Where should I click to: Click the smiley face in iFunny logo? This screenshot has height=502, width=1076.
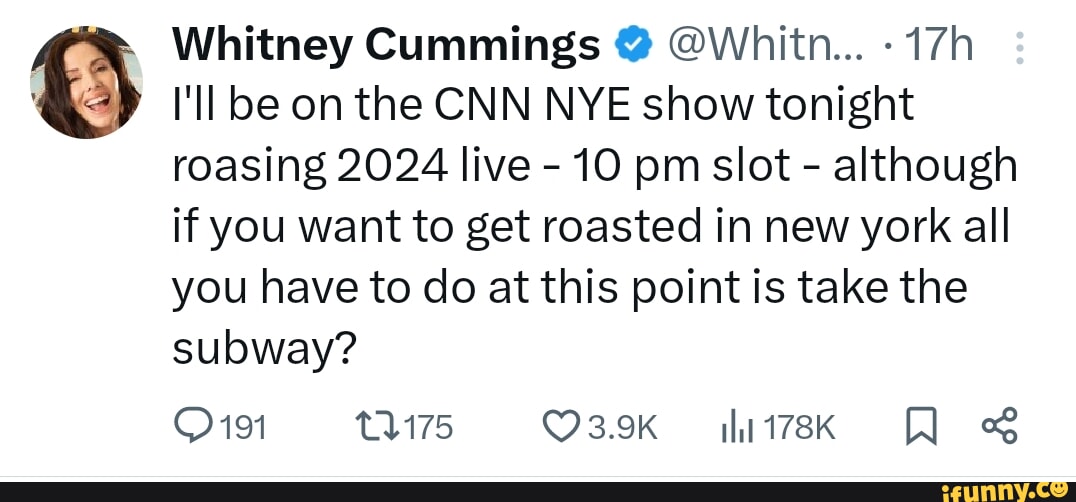(1061, 488)
